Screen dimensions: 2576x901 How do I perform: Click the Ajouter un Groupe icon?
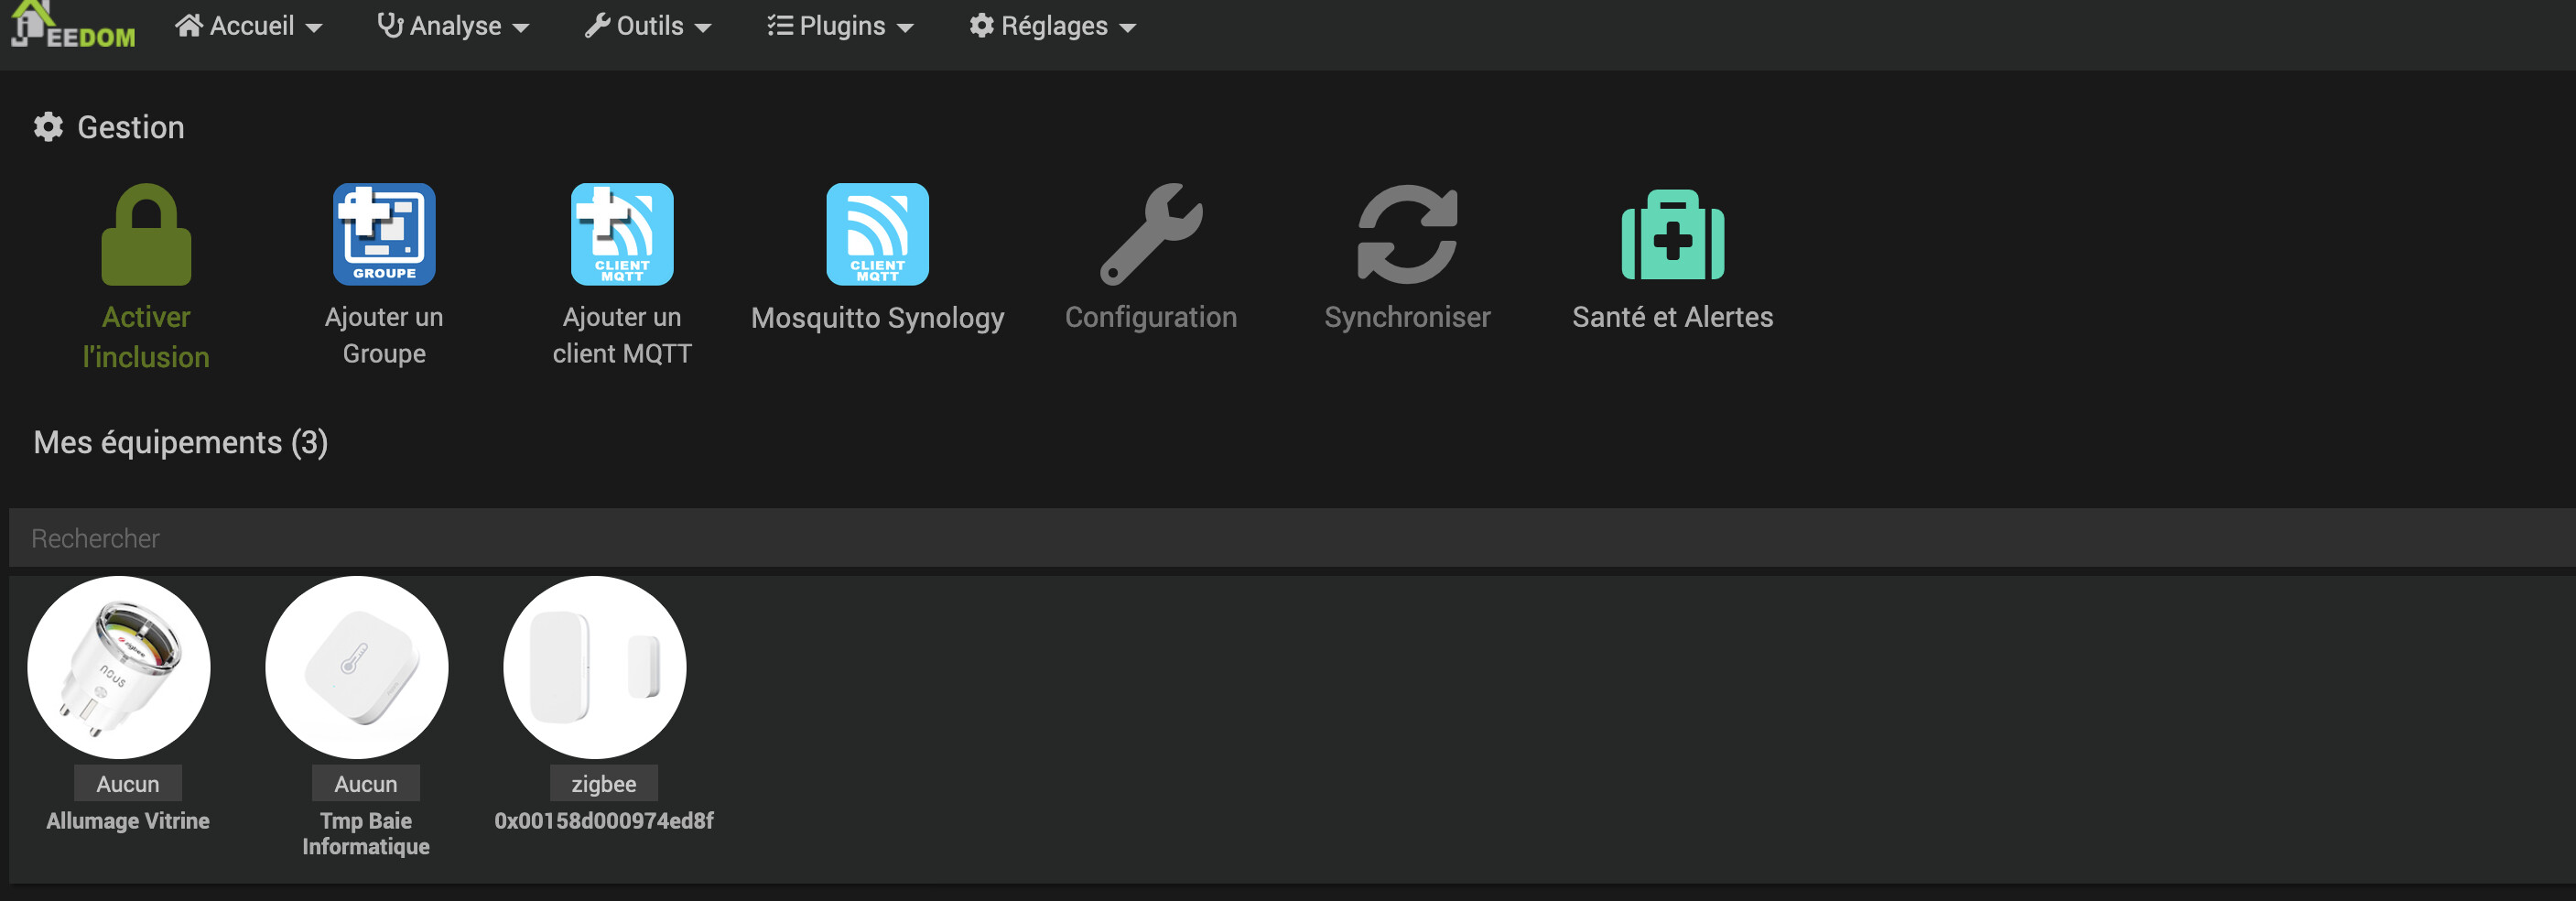click(x=384, y=234)
